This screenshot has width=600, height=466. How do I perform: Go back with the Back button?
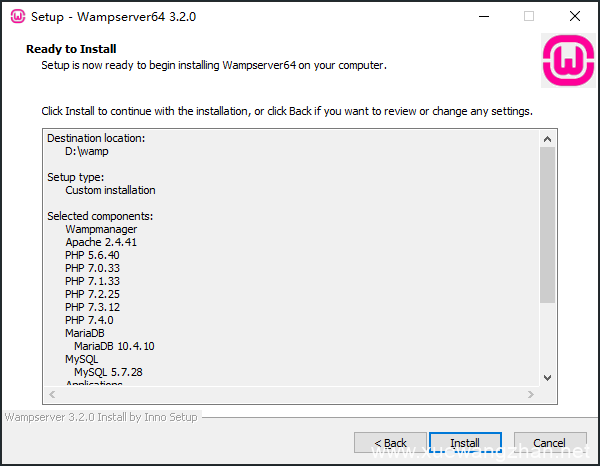(390, 443)
